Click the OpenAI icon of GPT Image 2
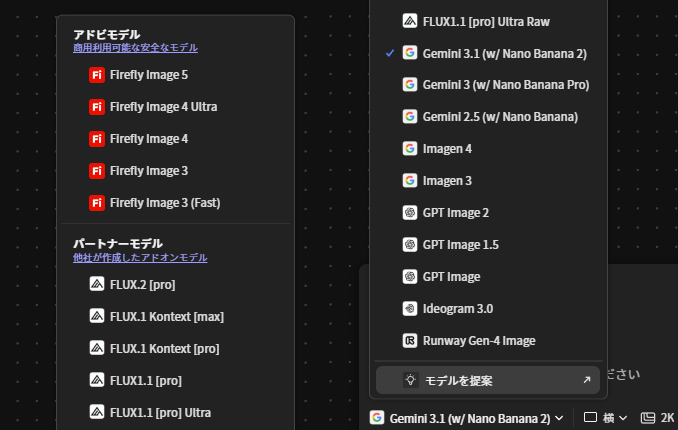 [x=410, y=212]
